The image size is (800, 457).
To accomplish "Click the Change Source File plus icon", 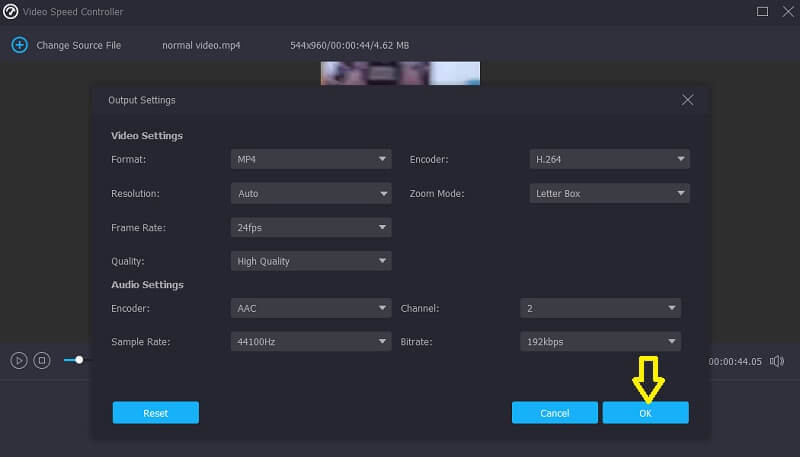I will click(18, 45).
